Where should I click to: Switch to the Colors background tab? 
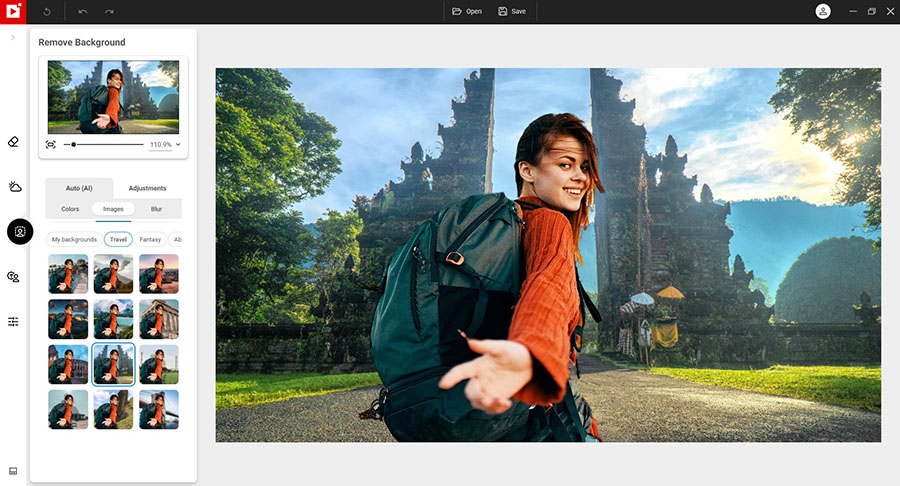[x=70, y=209]
